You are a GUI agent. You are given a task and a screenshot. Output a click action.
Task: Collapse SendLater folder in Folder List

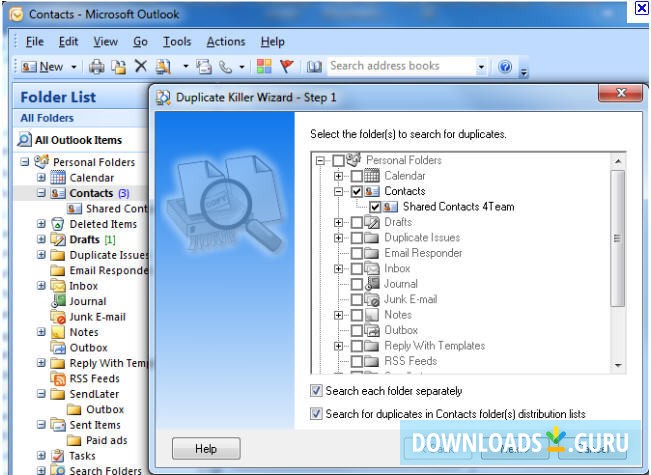pos(41,393)
